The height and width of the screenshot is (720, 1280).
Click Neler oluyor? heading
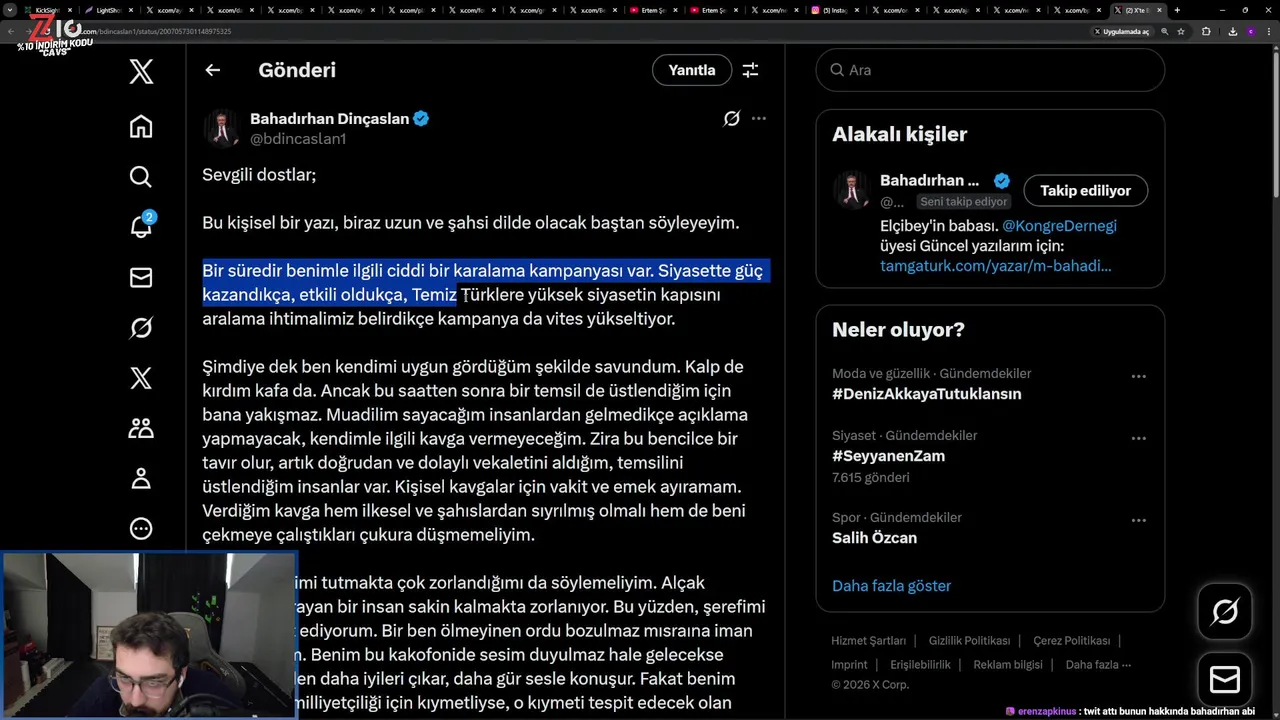(898, 330)
